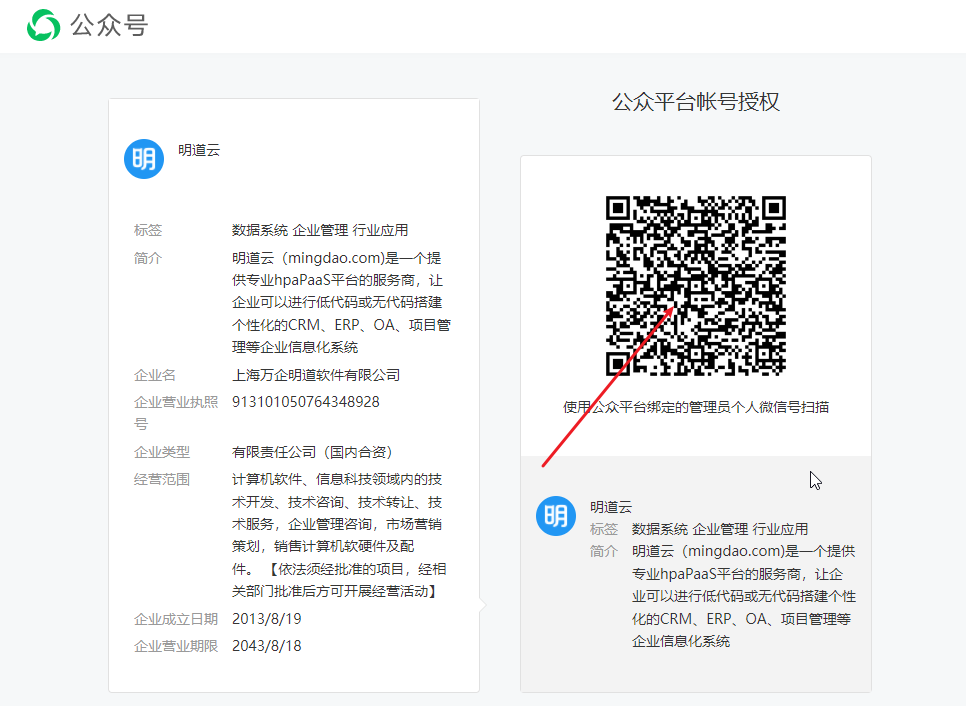Click the 企业类型 field label
The height and width of the screenshot is (706, 966).
pos(161,452)
